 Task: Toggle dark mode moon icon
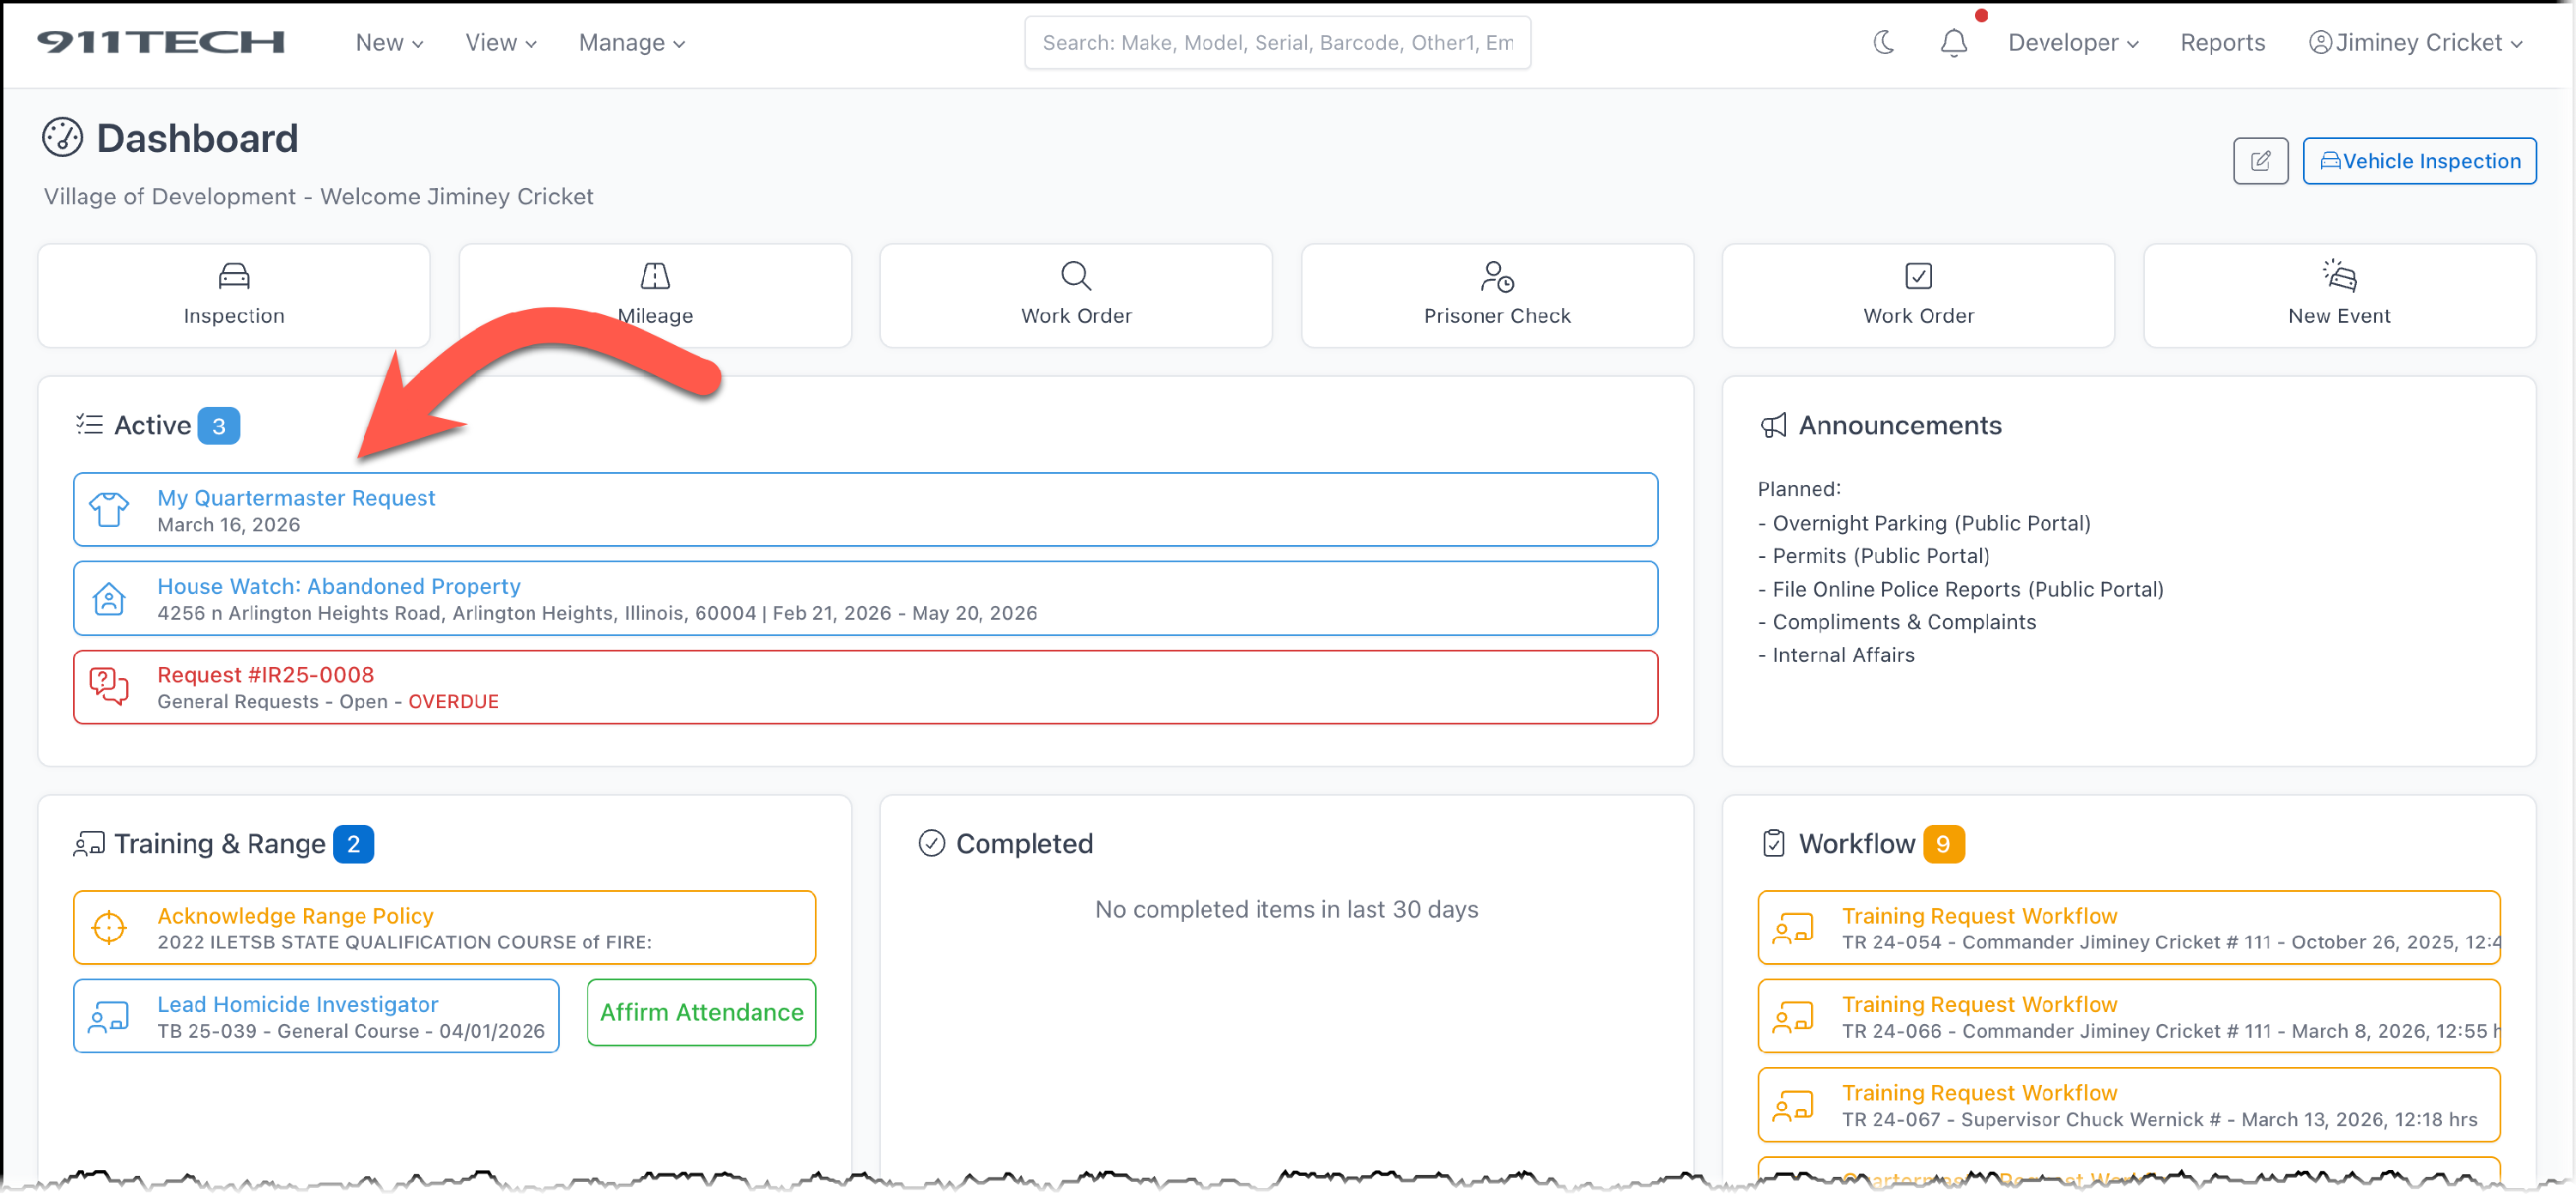click(x=1884, y=43)
